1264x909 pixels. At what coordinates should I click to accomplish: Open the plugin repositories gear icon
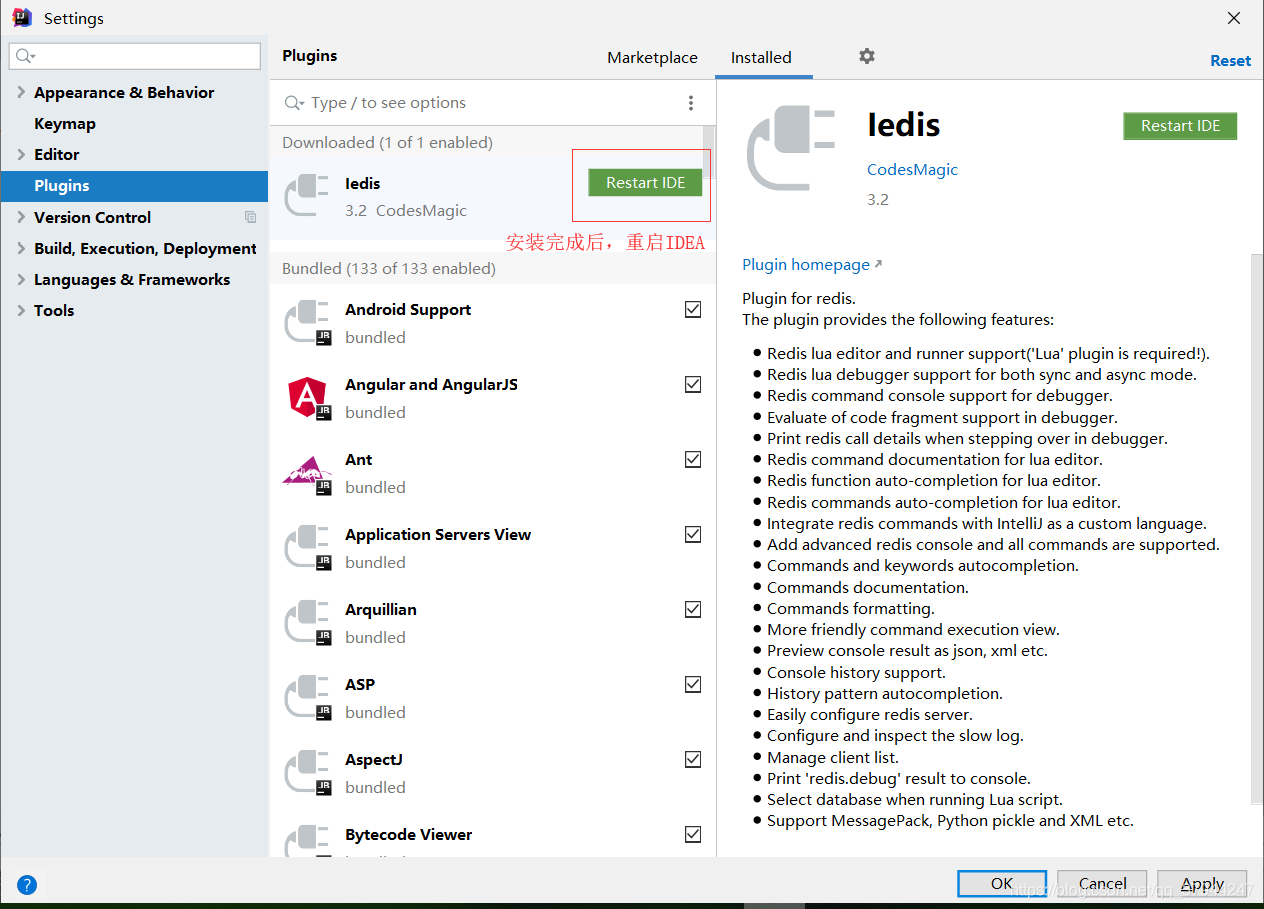coord(866,57)
